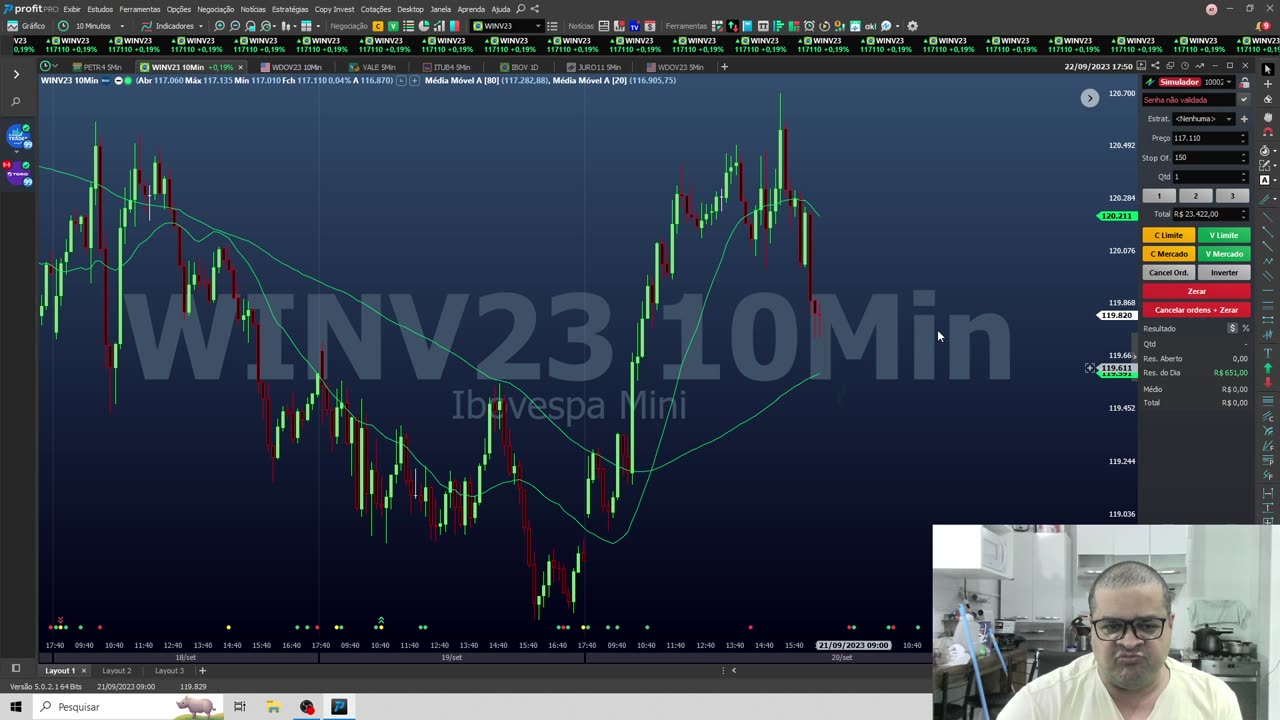
Task: Expand the left sidebar arrow
Action: pyautogui.click(x=16, y=74)
